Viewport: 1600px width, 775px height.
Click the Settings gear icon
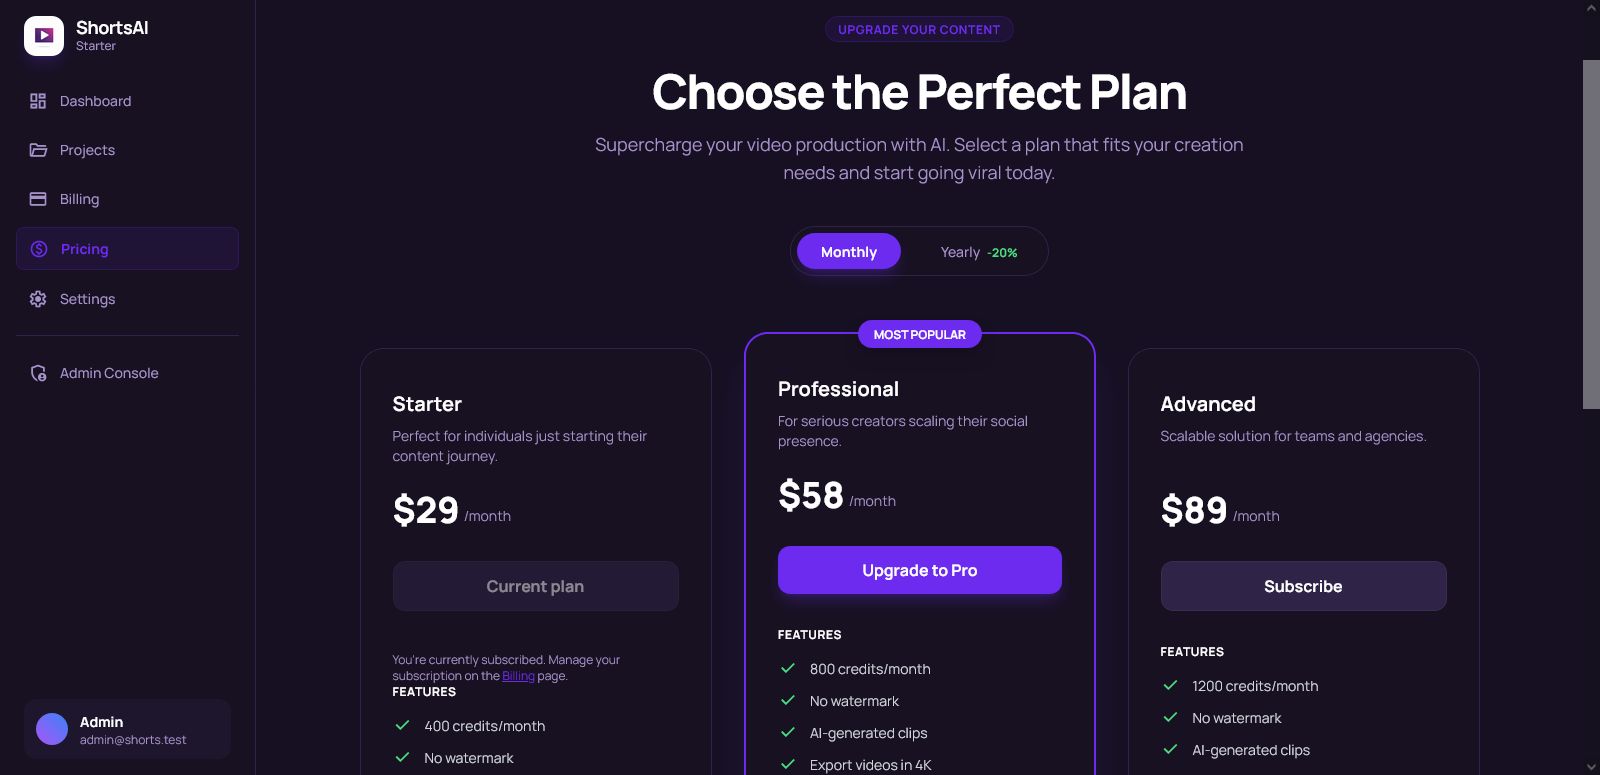click(x=38, y=299)
